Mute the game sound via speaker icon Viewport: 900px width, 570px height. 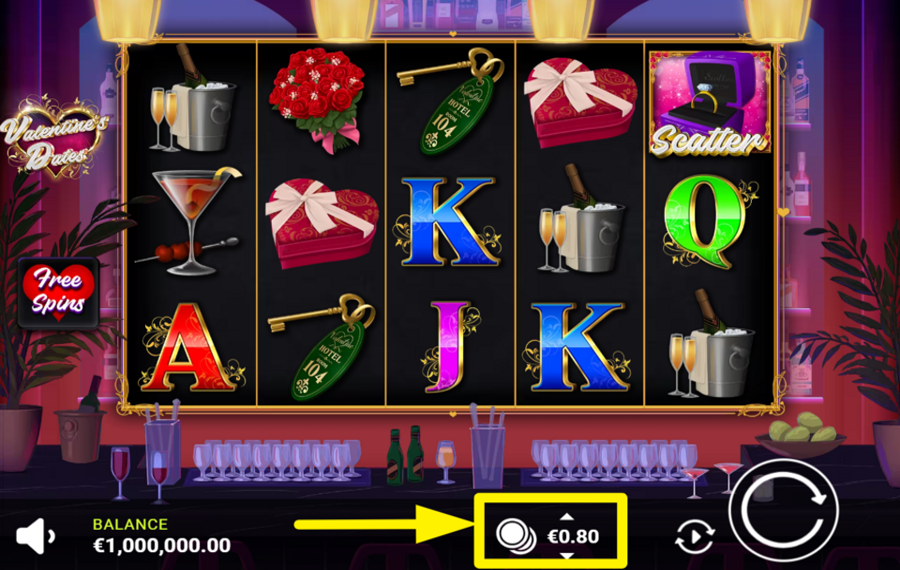point(36,536)
